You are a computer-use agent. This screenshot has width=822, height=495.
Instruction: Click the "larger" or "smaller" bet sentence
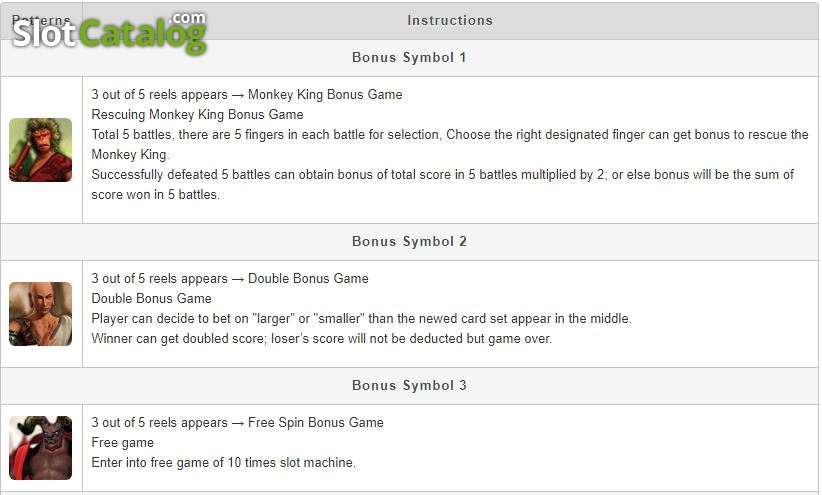point(361,318)
